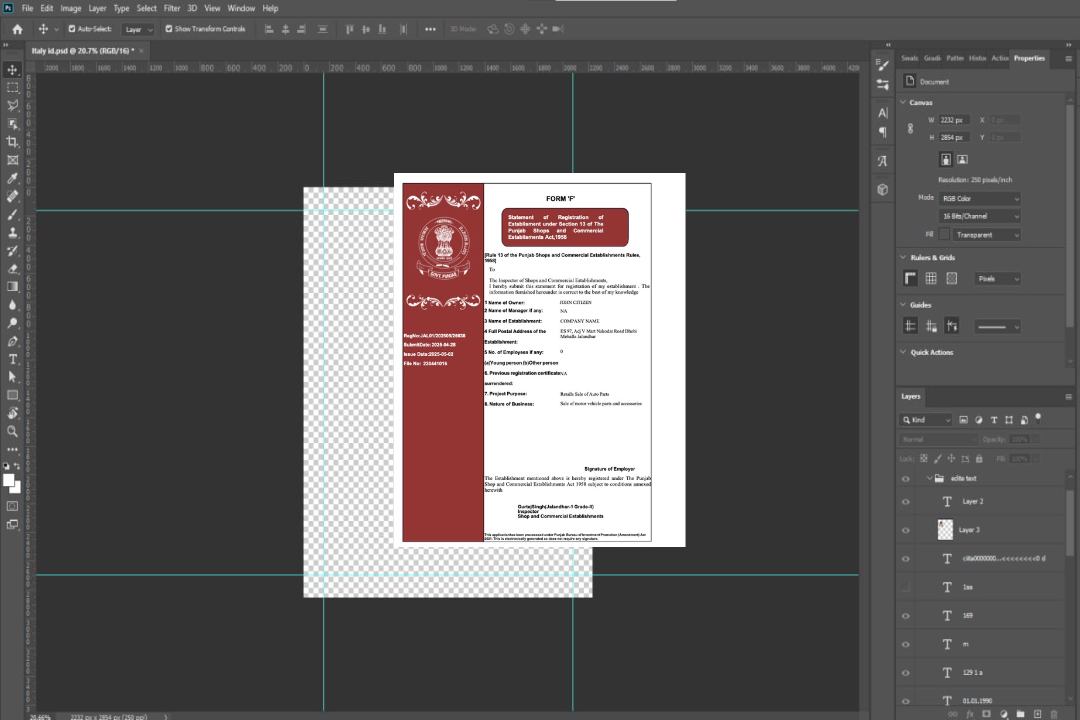
Task: Select the Path Selection tool
Action: 12,377
